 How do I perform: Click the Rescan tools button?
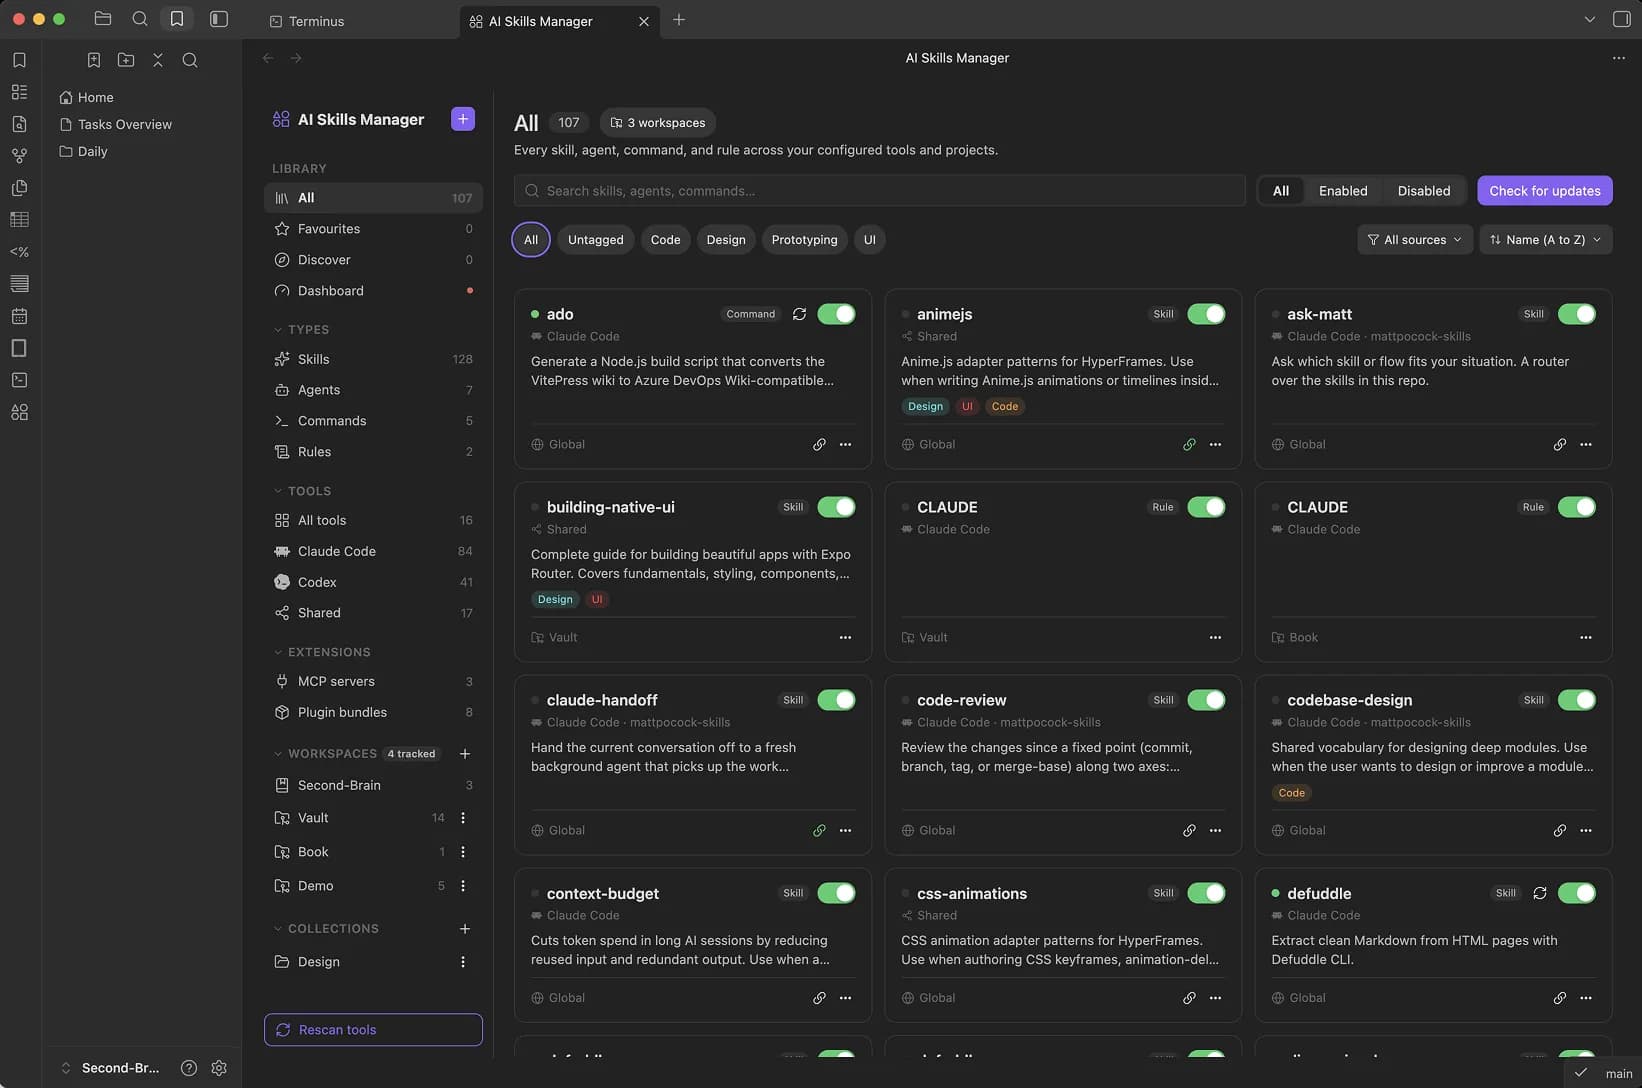pos(373,1030)
